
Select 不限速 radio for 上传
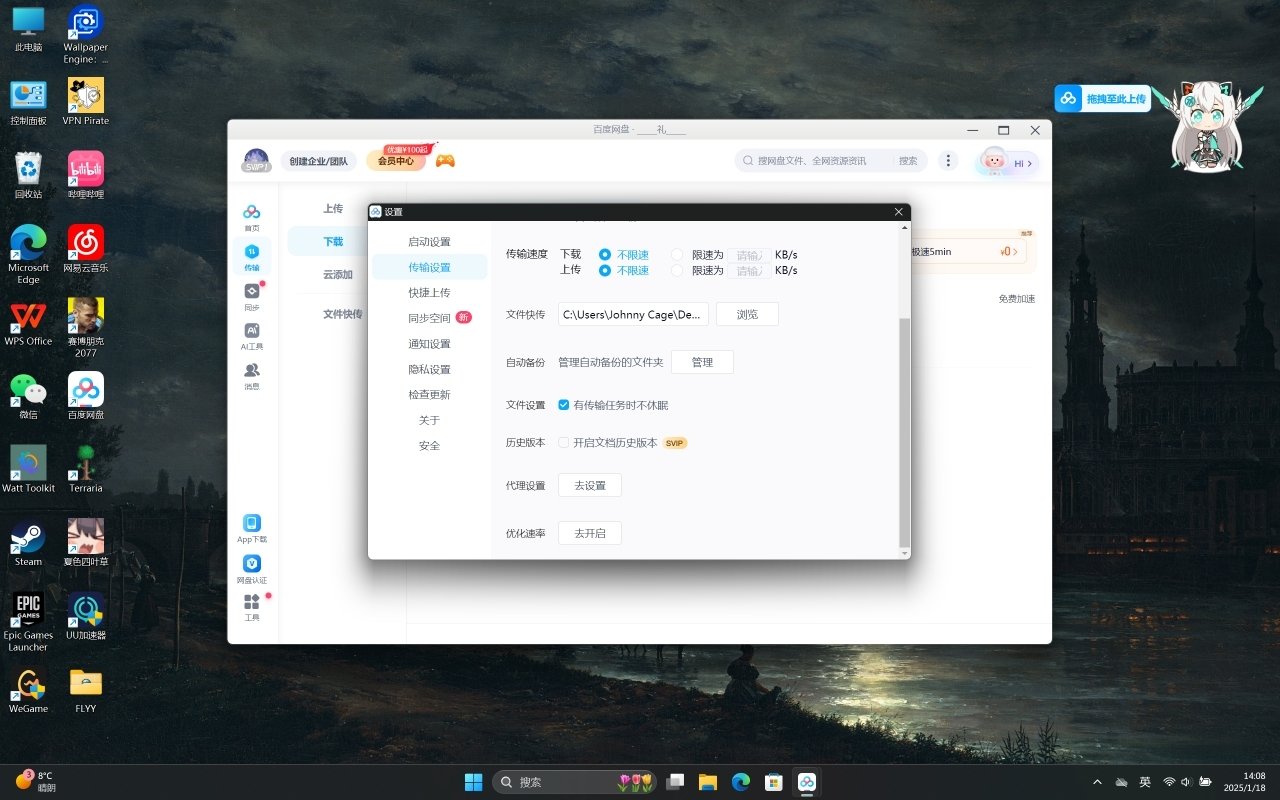[x=605, y=271]
